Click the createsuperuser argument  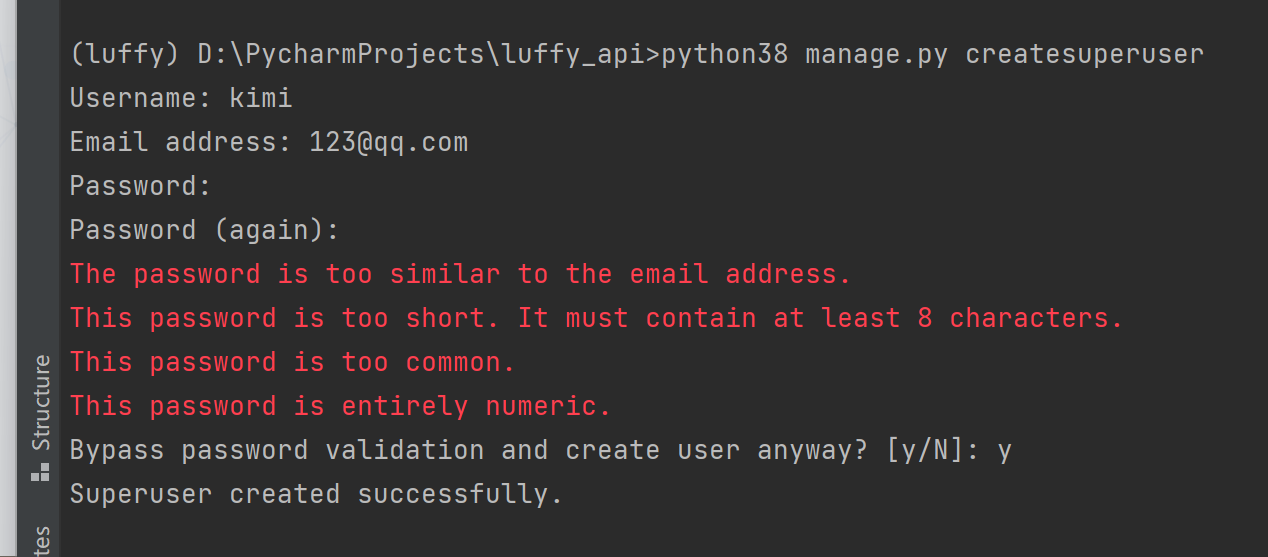click(1084, 54)
